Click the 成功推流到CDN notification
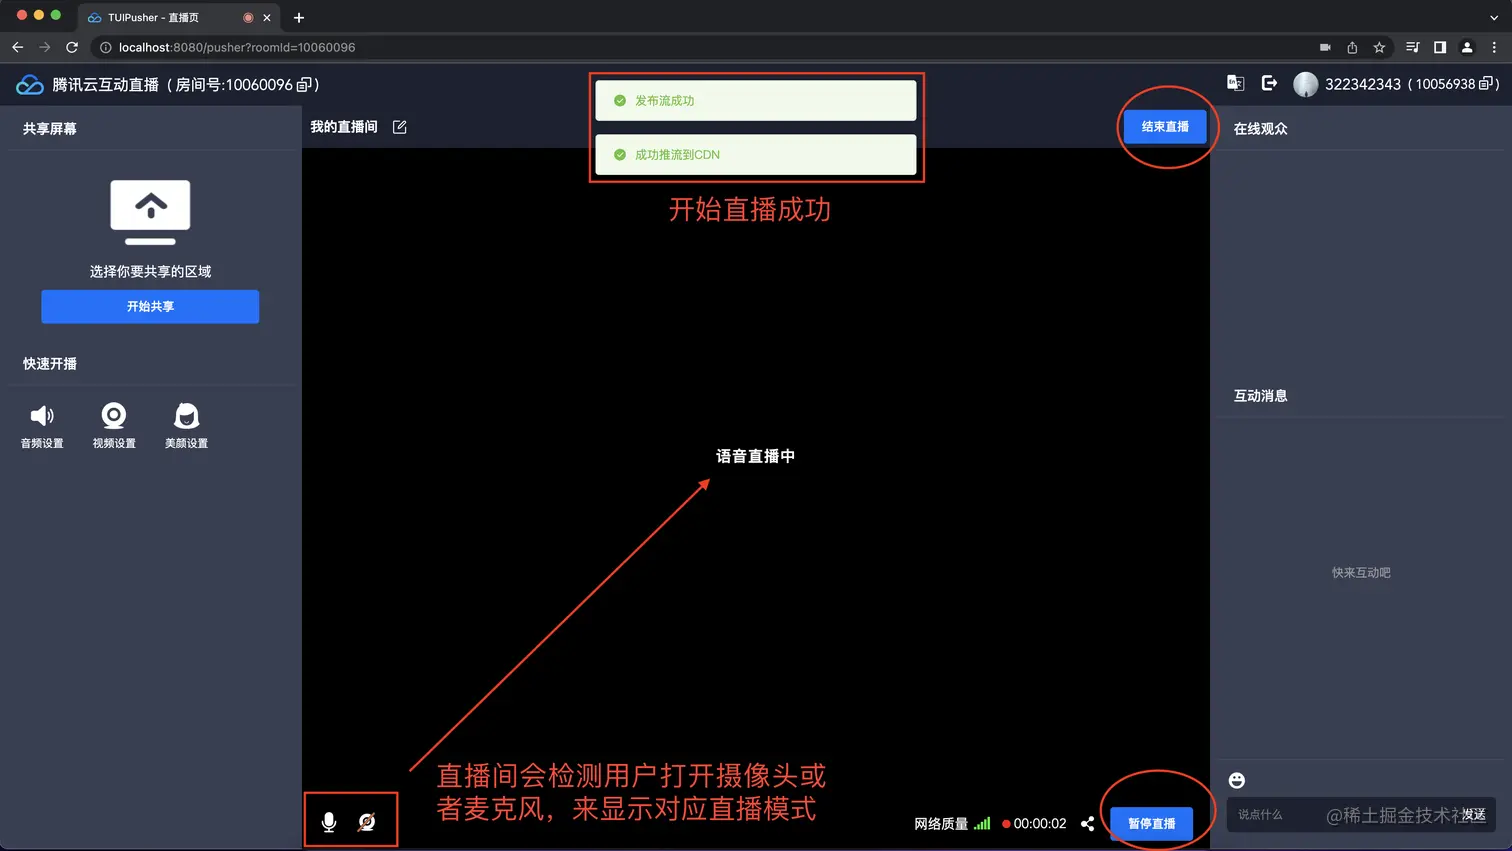1512x851 pixels. coord(756,155)
